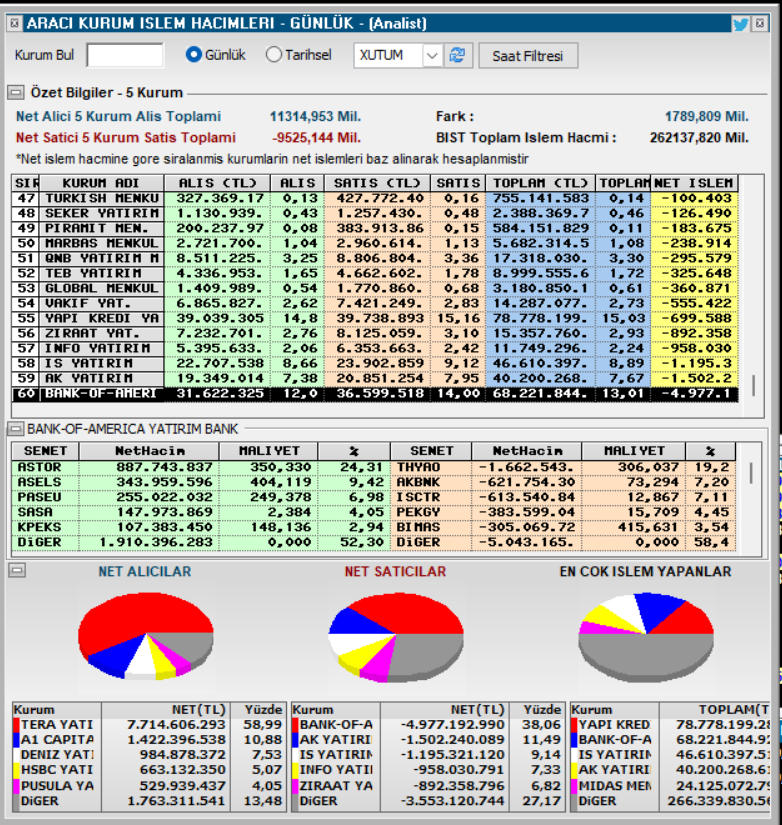The width and height of the screenshot is (782, 825).
Task: Select the AK YATIRIM row
Action: 375,378
